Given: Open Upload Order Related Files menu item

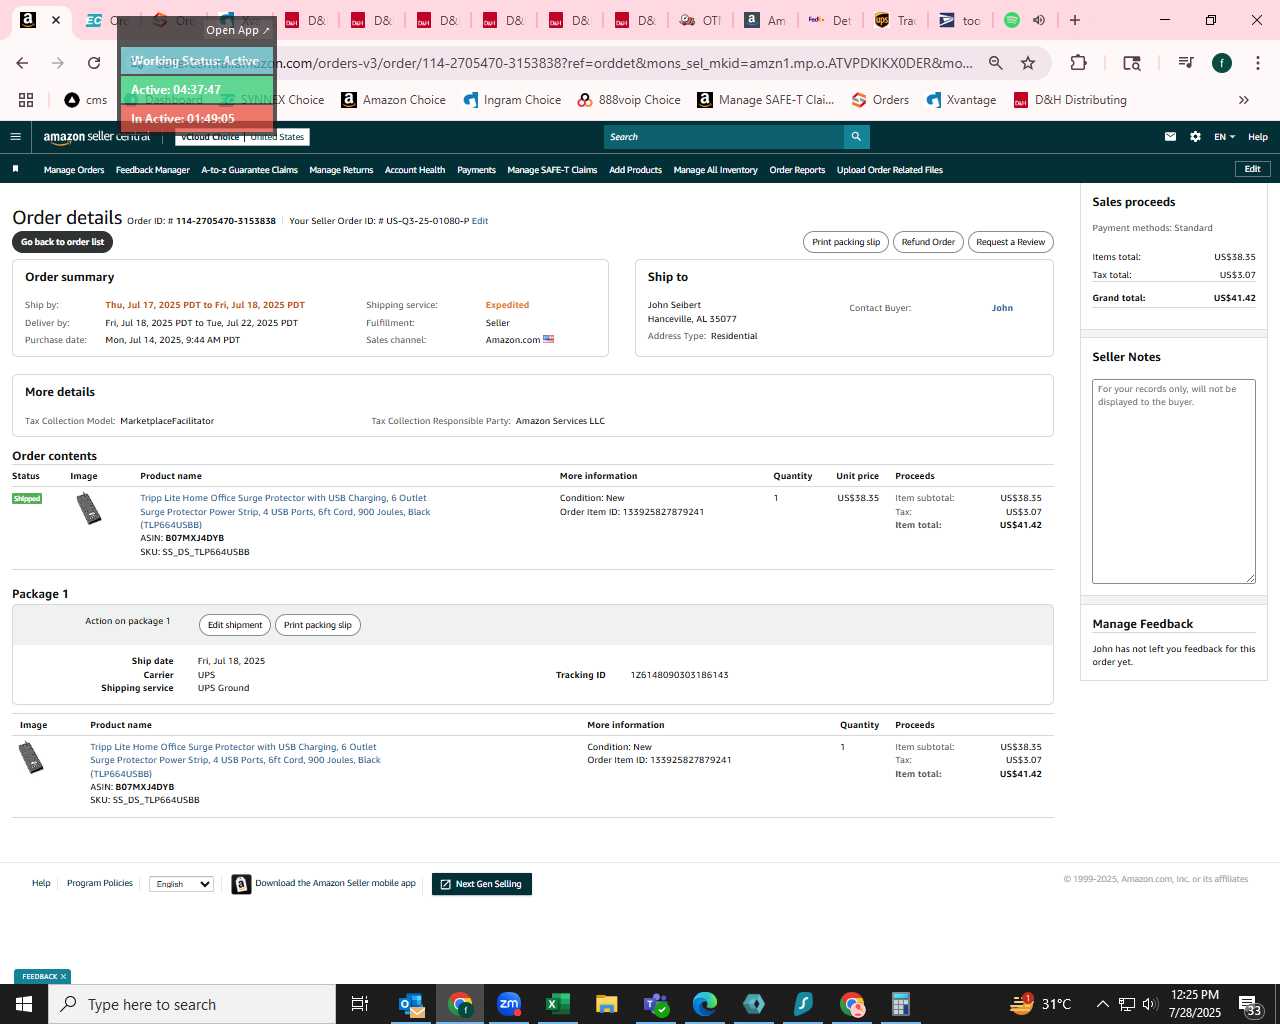Looking at the screenshot, I should tap(890, 170).
